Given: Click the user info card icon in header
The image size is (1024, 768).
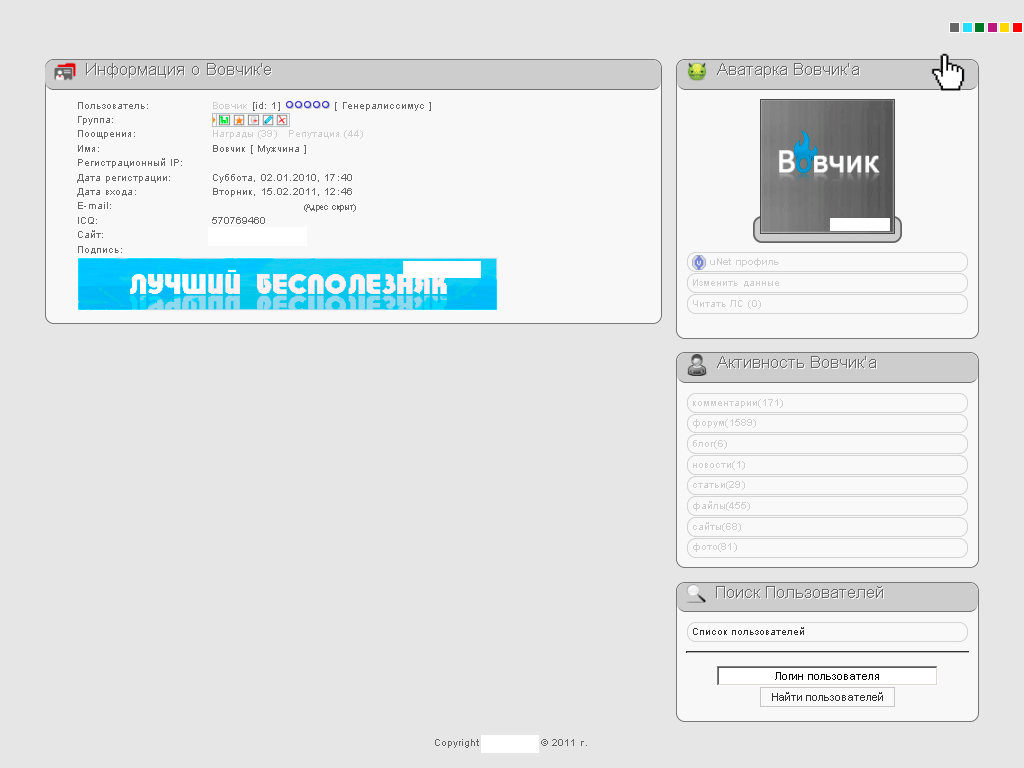Looking at the screenshot, I should click(x=65, y=71).
